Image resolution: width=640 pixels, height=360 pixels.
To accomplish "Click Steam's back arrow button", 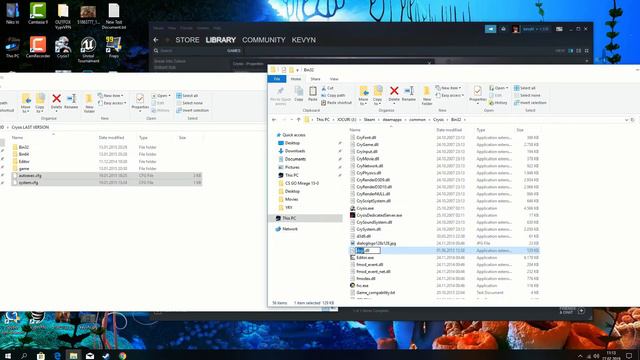I will (156, 40).
